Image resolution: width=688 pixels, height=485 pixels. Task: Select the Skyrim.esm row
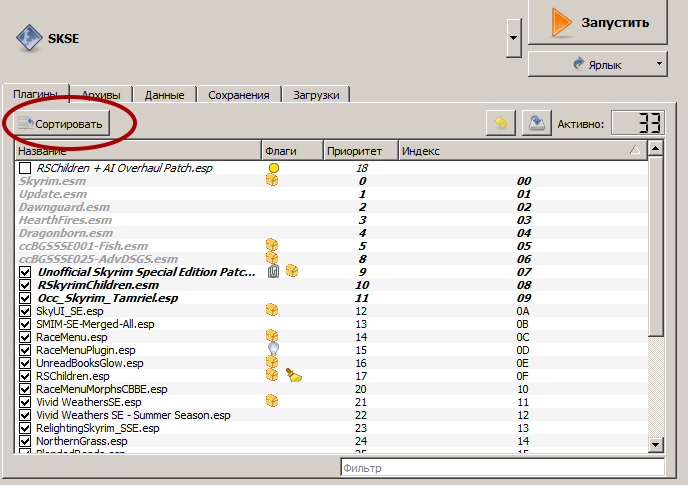coord(331,181)
